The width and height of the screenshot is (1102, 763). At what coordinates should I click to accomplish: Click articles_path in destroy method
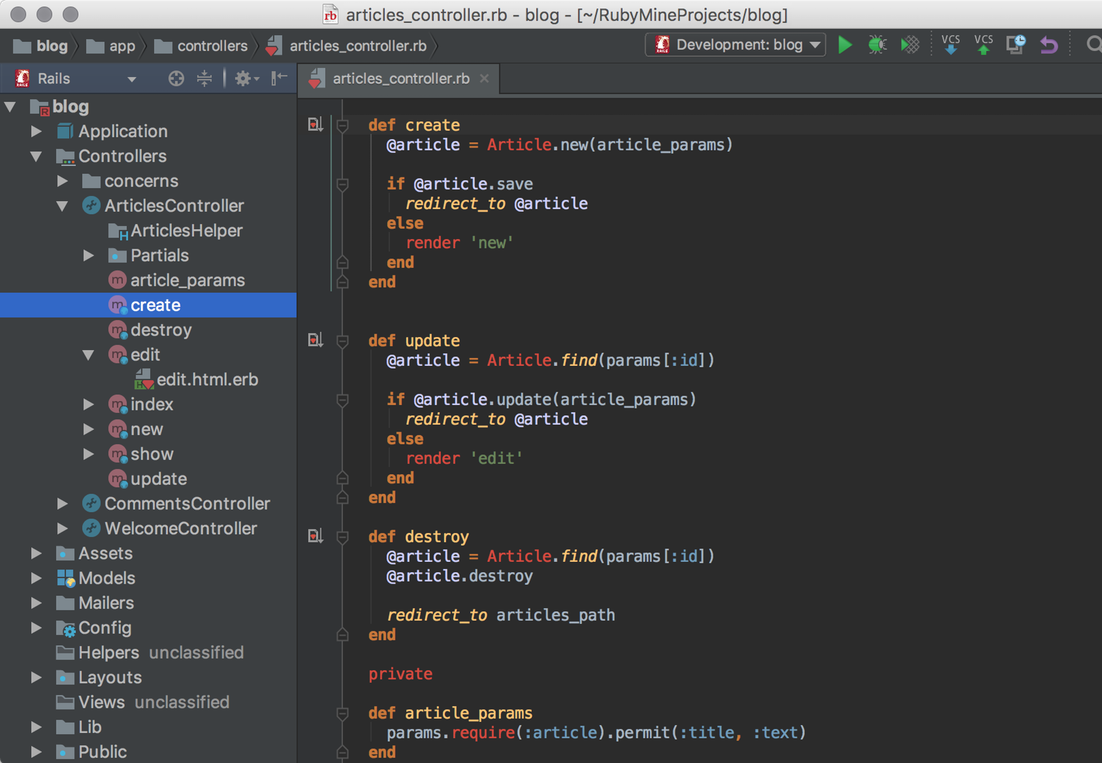click(555, 615)
